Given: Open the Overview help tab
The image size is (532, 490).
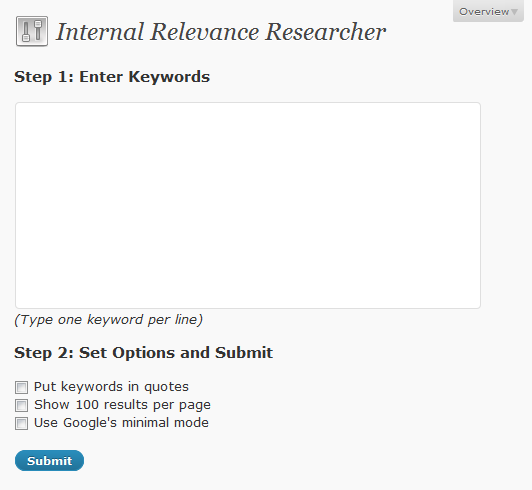Looking at the screenshot, I should [x=488, y=11].
